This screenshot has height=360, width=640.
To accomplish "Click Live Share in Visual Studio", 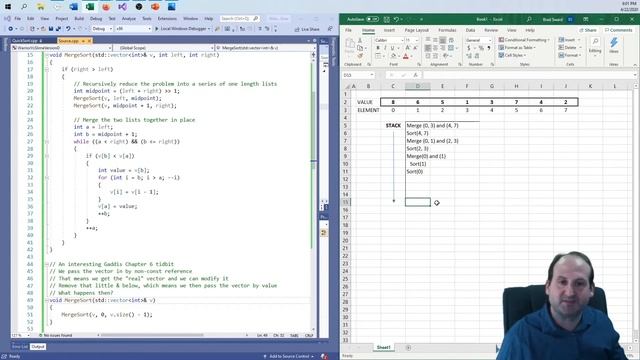I will 307,29.
